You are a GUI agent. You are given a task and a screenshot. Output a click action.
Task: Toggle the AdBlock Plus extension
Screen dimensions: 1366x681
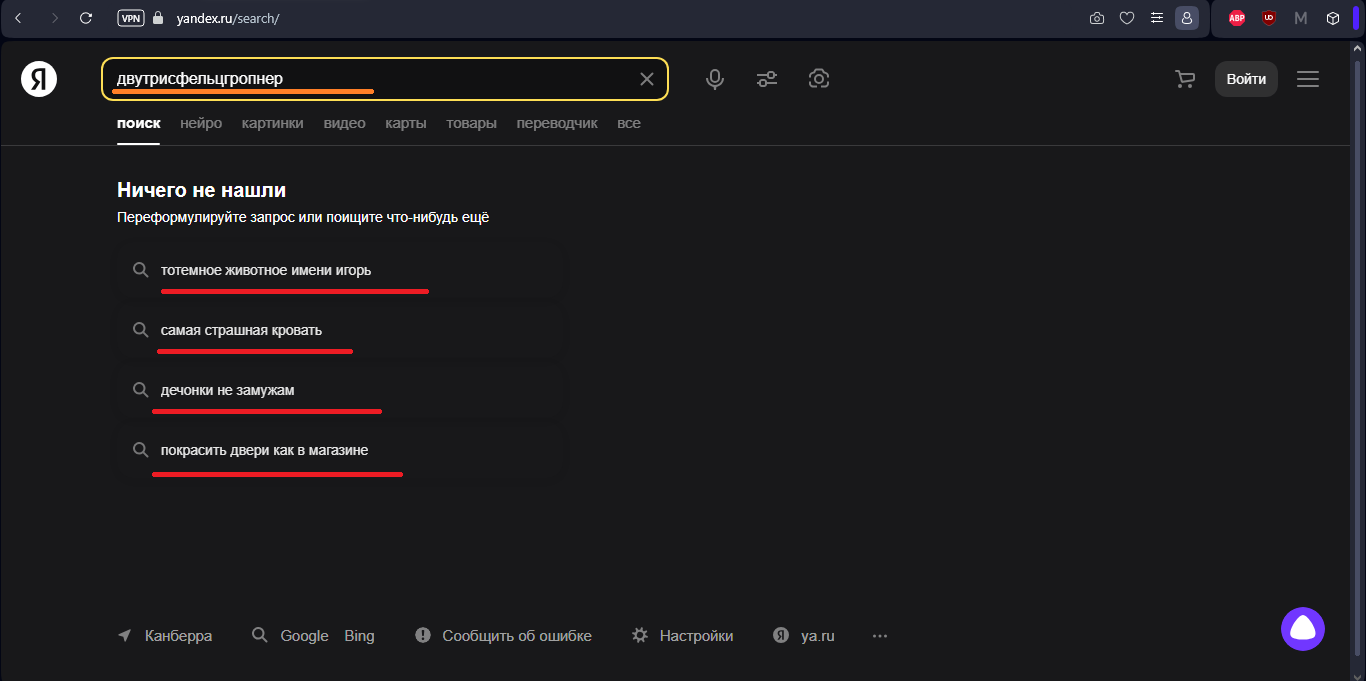click(1237, 18)
